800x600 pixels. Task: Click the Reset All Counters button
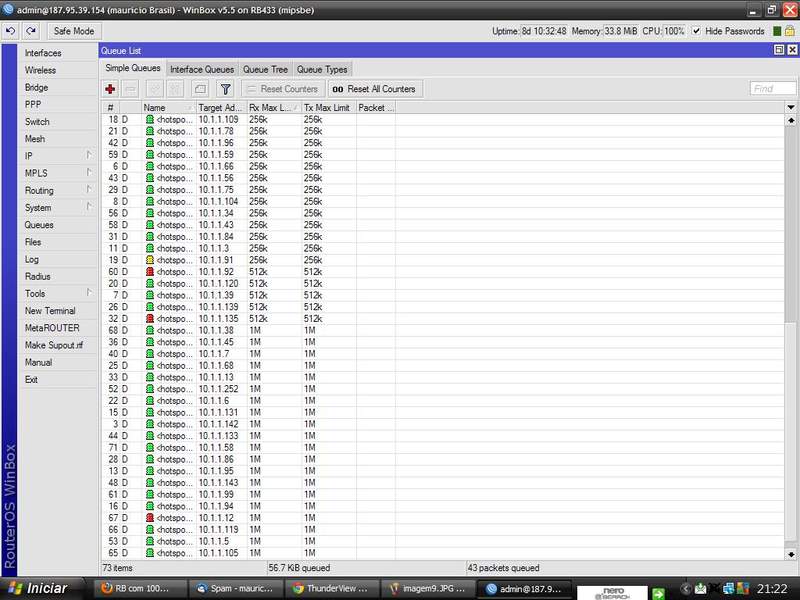374,89
